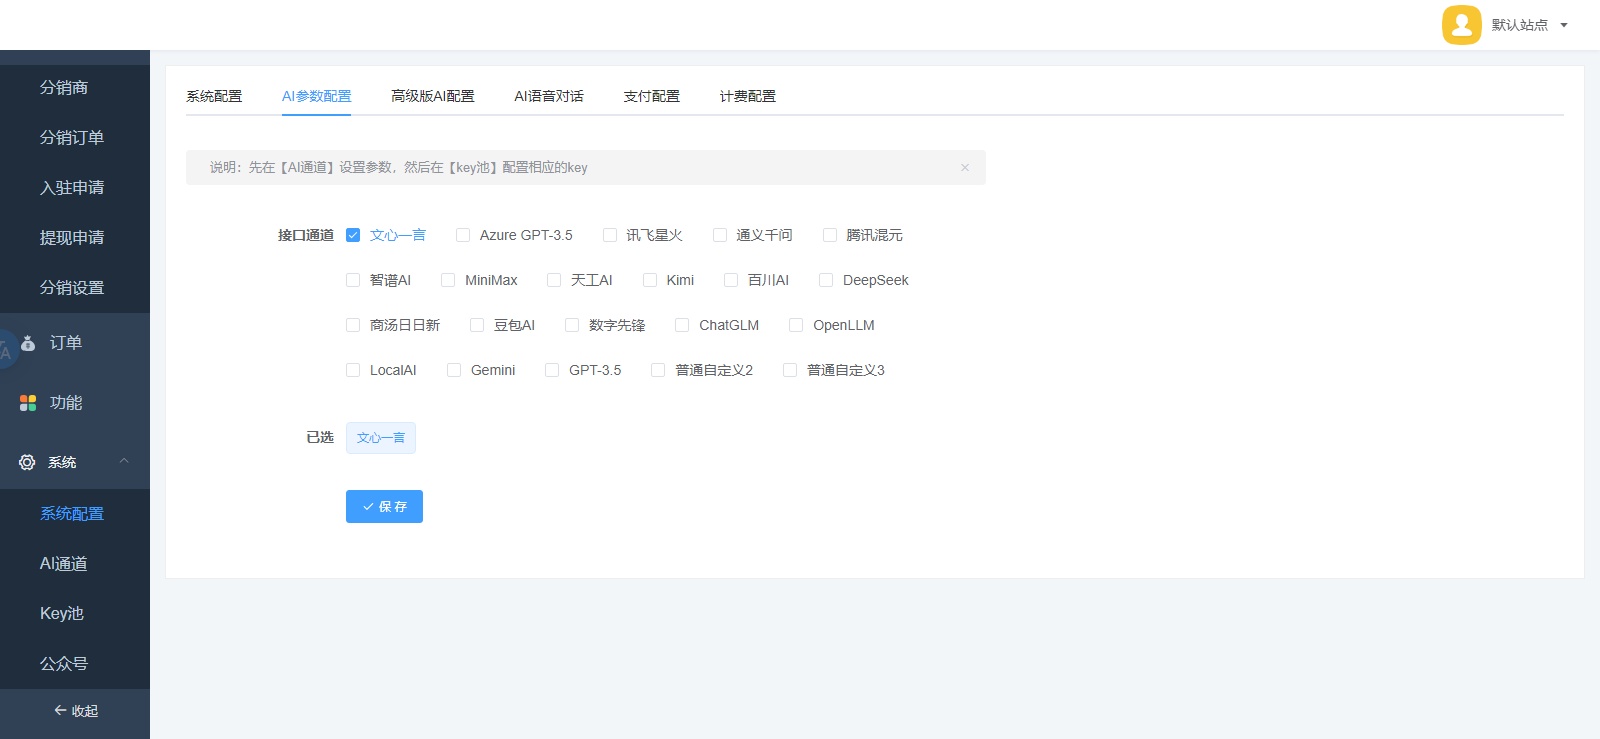Click the 功能 colored grid icon
The width and height of the screenshot is (1600, 739).
pos(28,403)
